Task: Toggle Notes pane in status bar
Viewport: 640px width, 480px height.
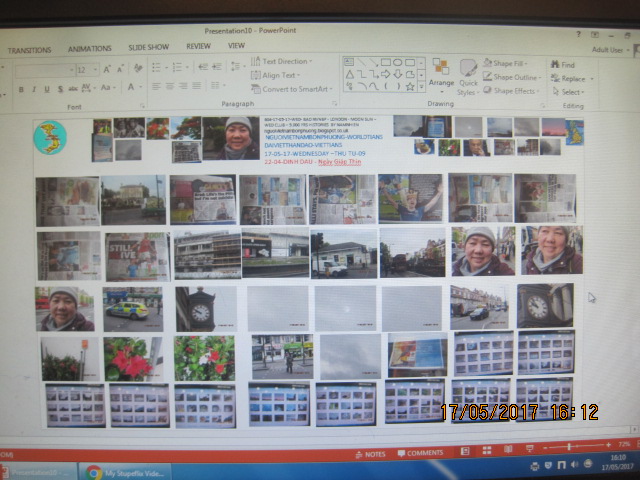Action: 371,454
